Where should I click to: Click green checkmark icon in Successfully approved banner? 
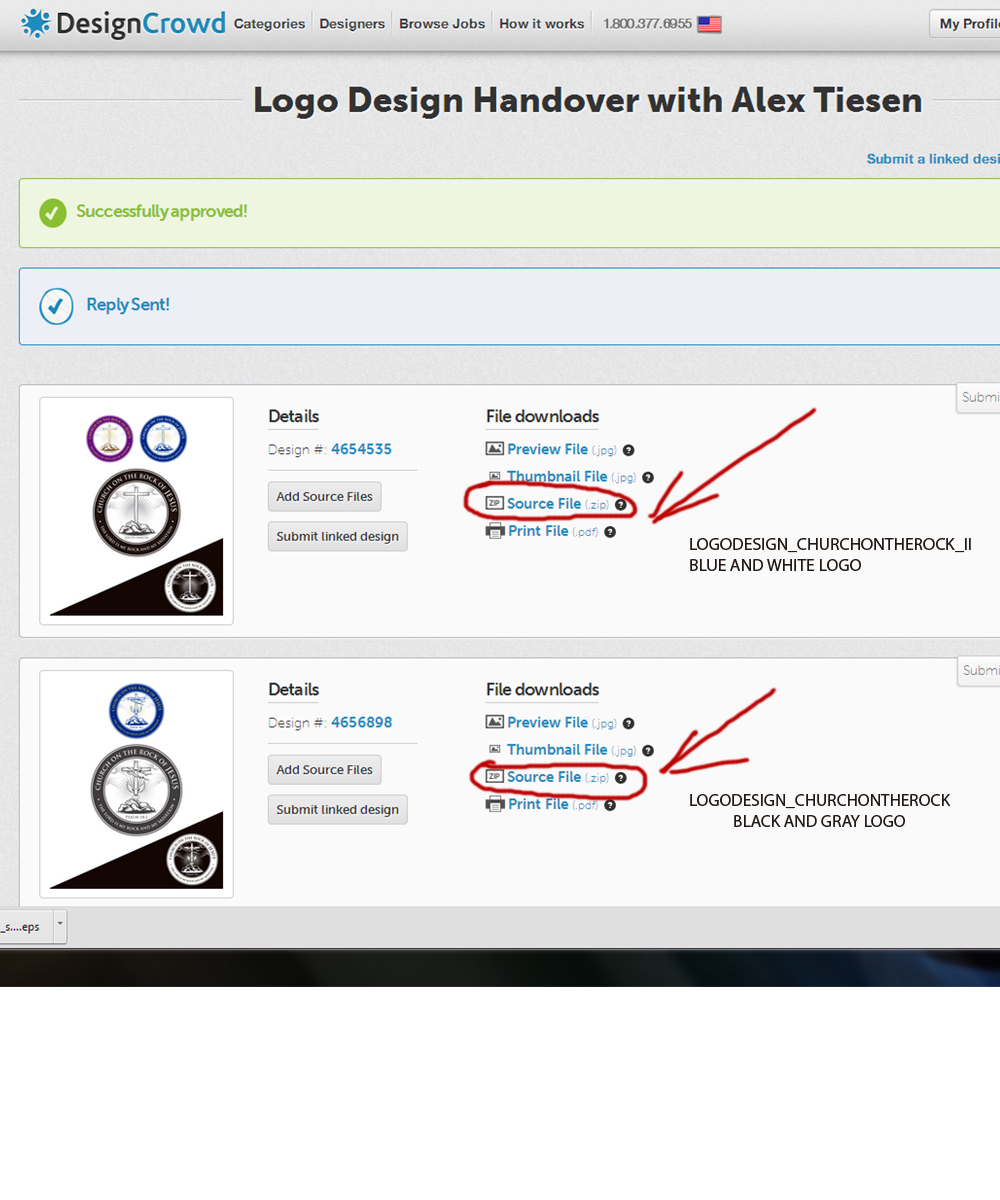tap(53, 212)
